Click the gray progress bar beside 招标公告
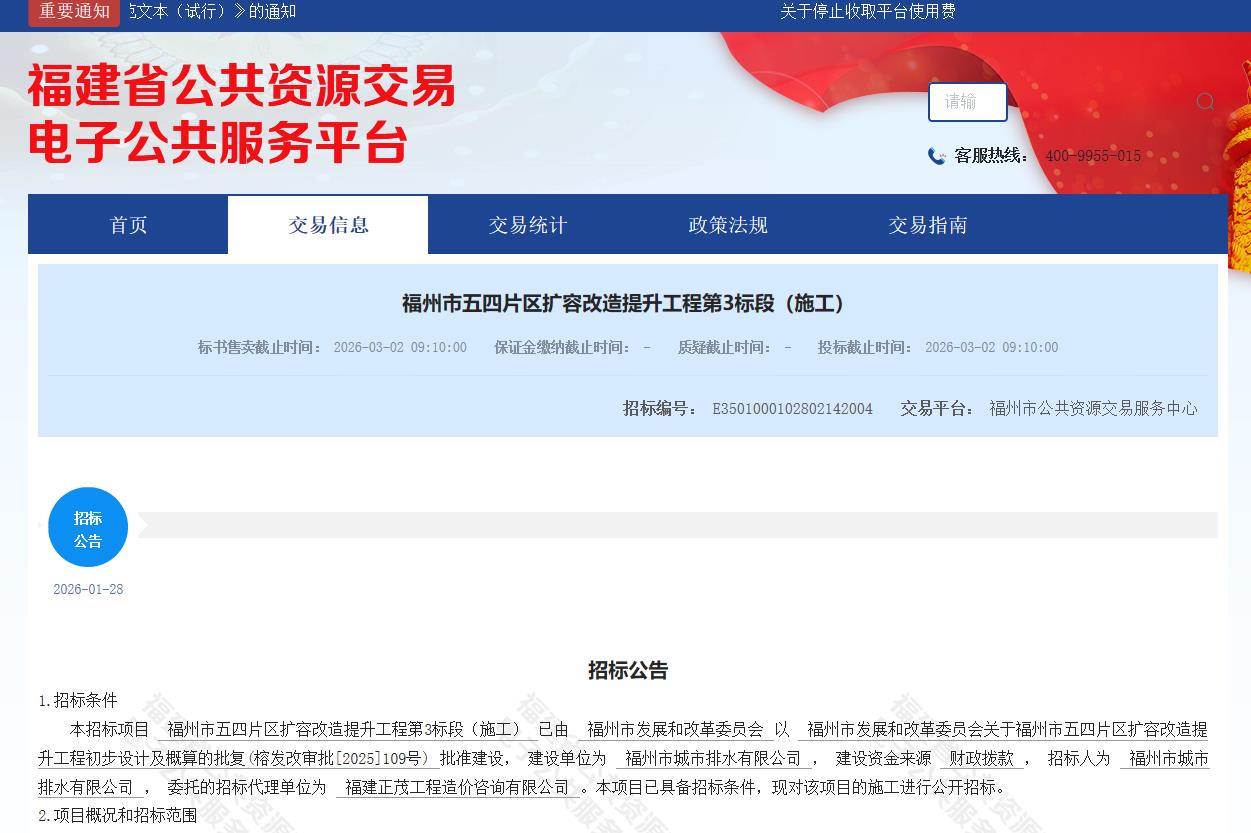The image size is (1251, 833). (677, 525)
